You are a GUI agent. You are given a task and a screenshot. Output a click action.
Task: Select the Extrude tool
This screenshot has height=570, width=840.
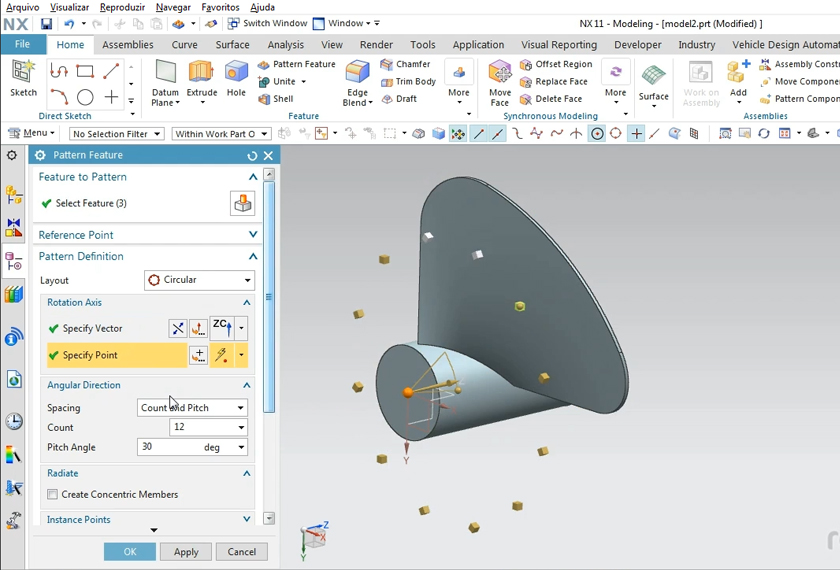(x=201, y=76)
